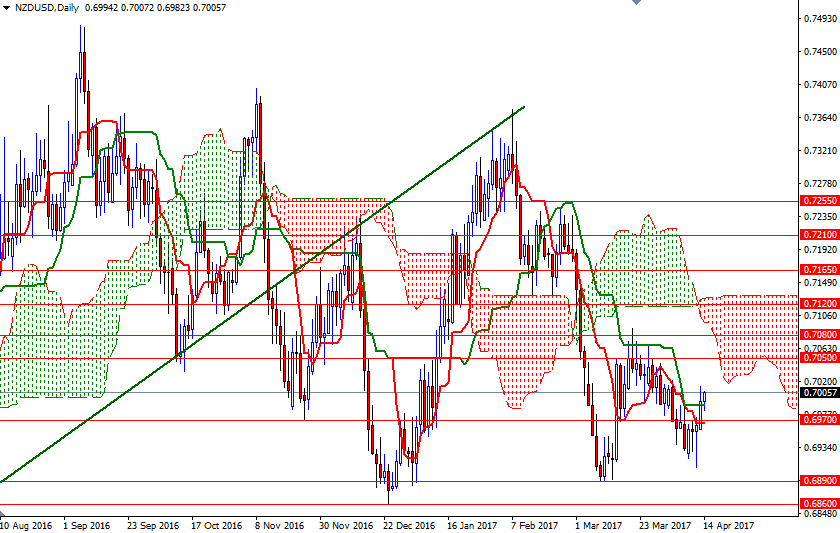Select the 0.68900 price level label
The height and width of the screenshot is (533, 840).
tap(819, 481)
